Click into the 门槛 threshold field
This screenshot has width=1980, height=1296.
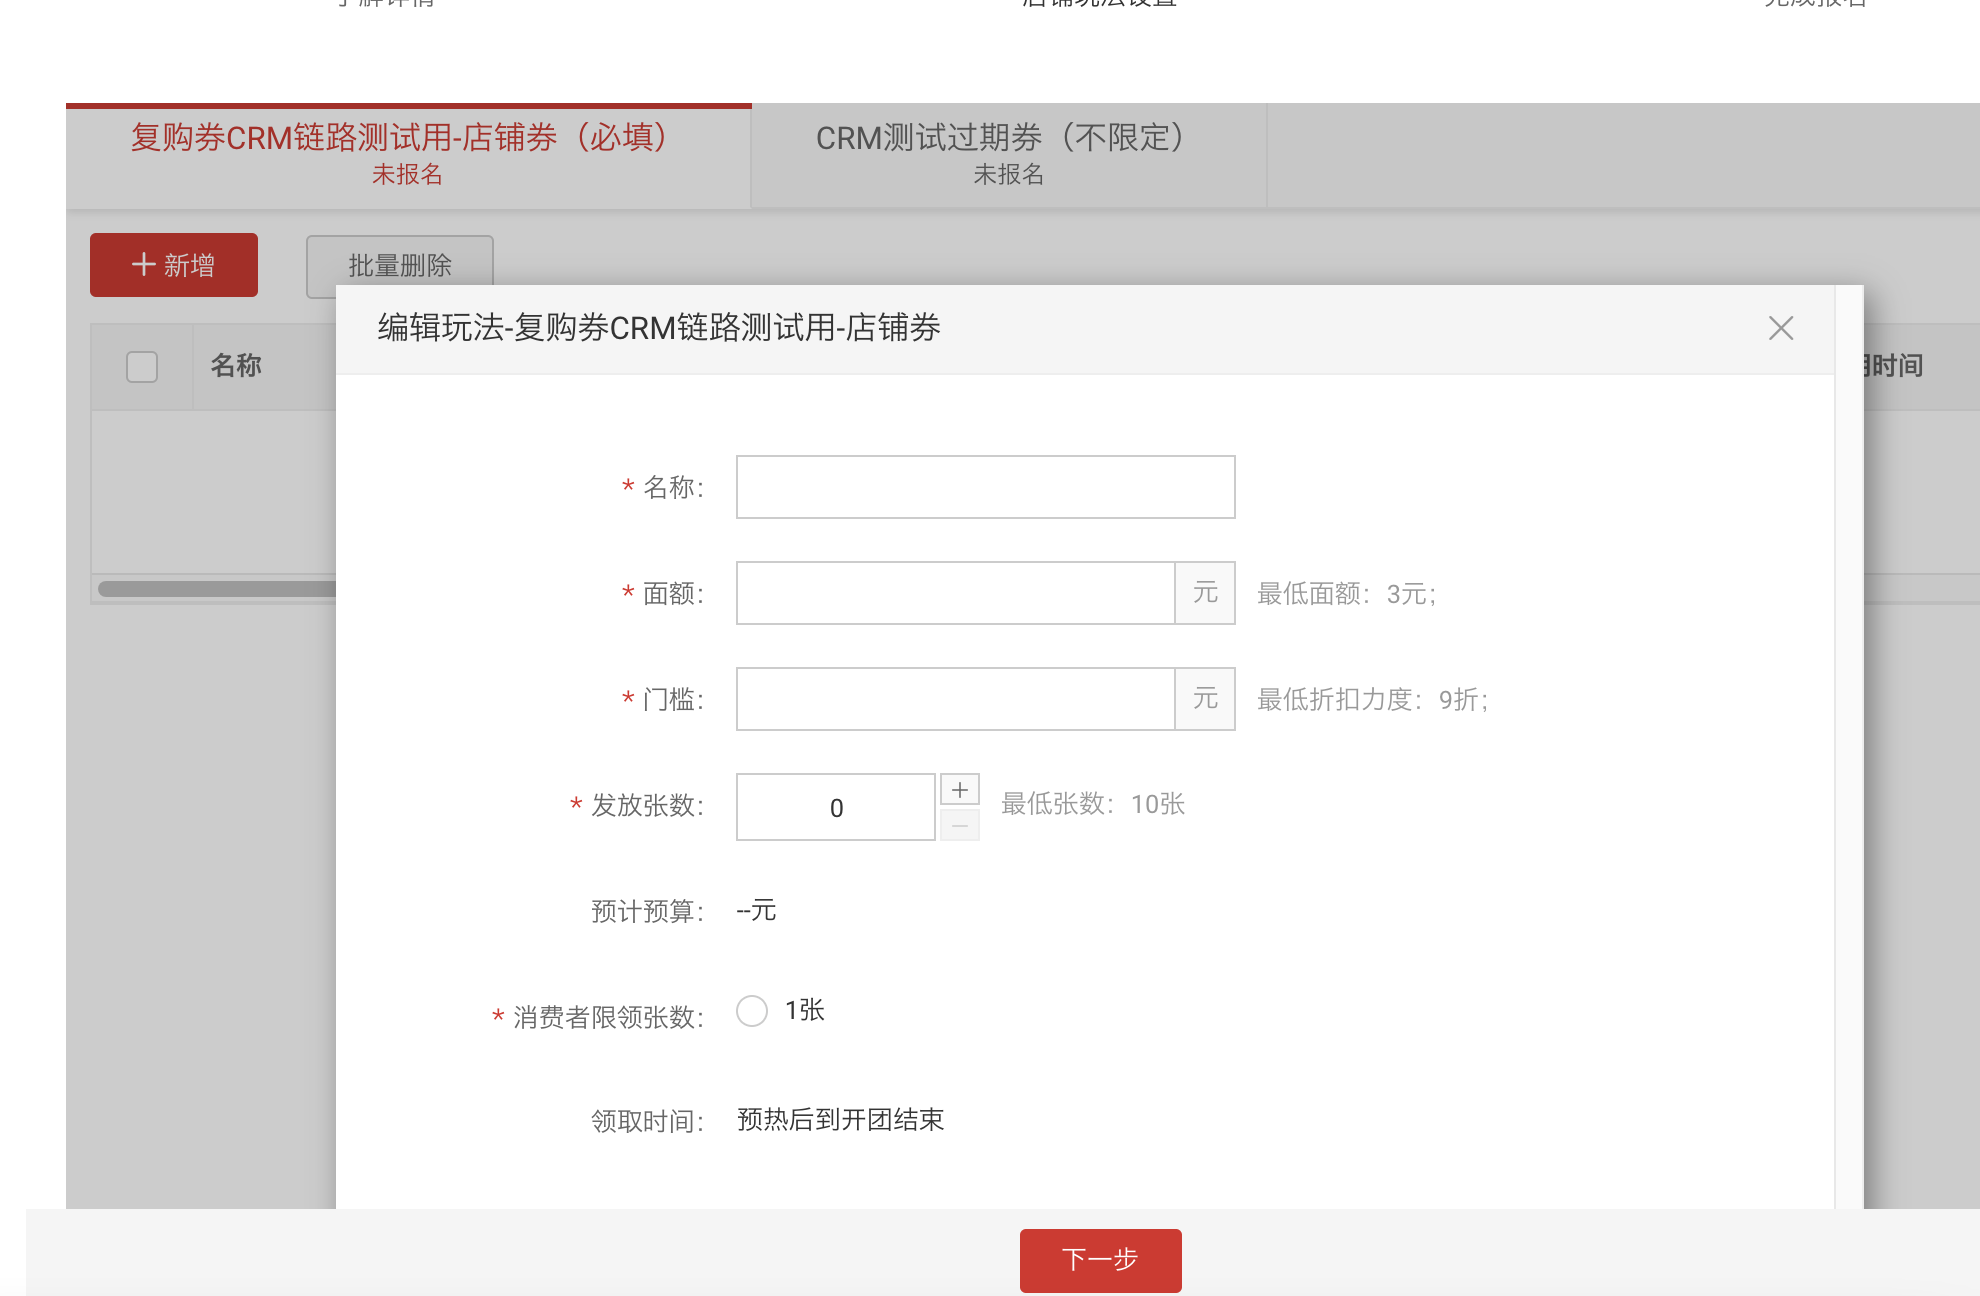[955, 699]
